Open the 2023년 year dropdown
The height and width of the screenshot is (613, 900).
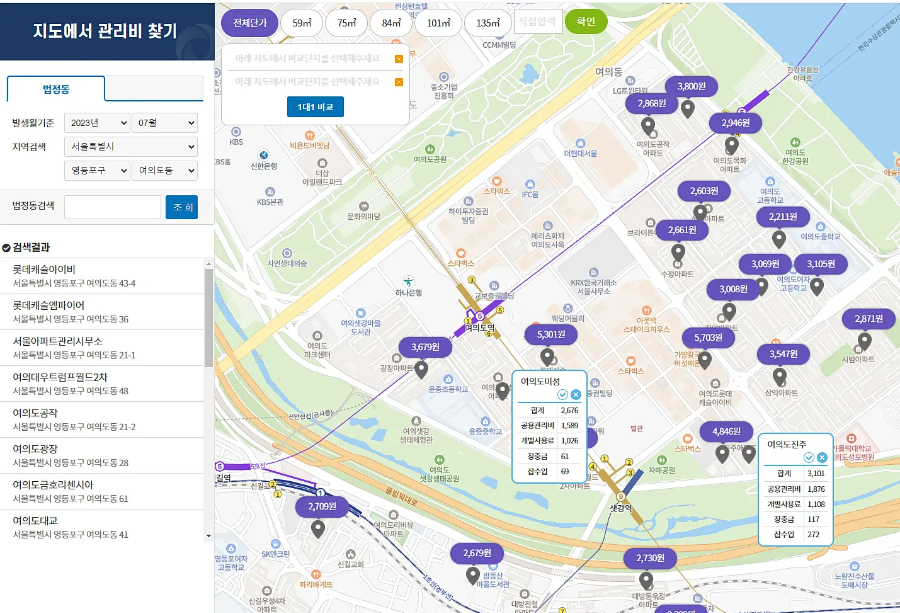tap(97, 123)
